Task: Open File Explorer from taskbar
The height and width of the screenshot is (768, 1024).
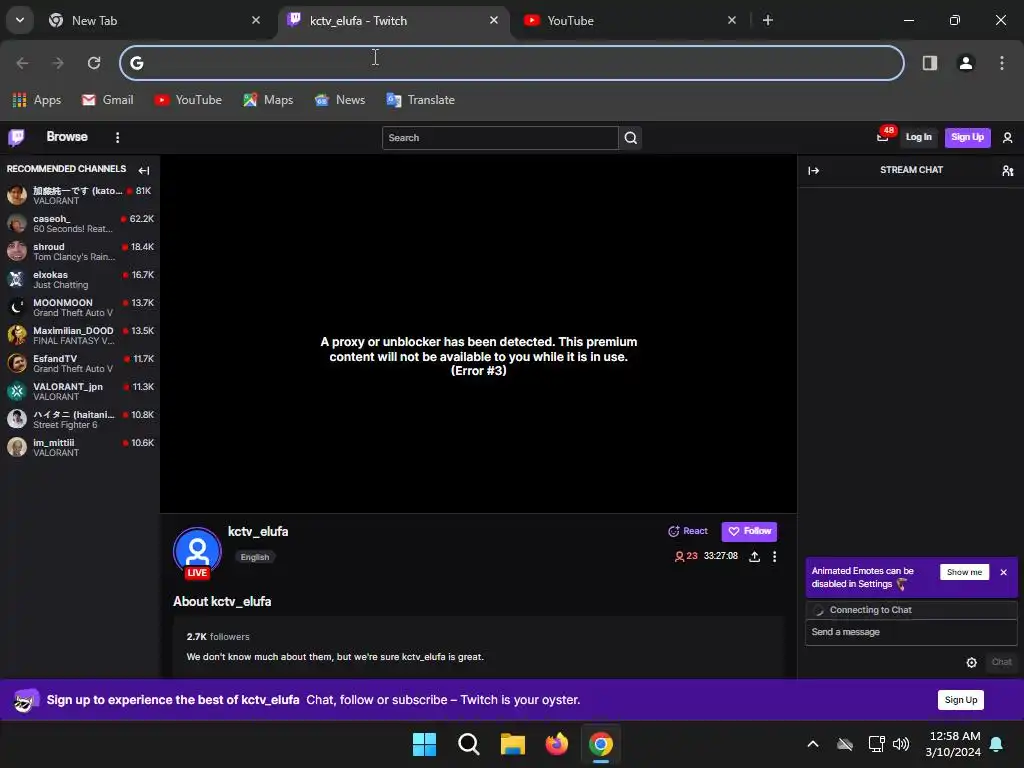Action: pyautogui.click(x=513, y=744)
